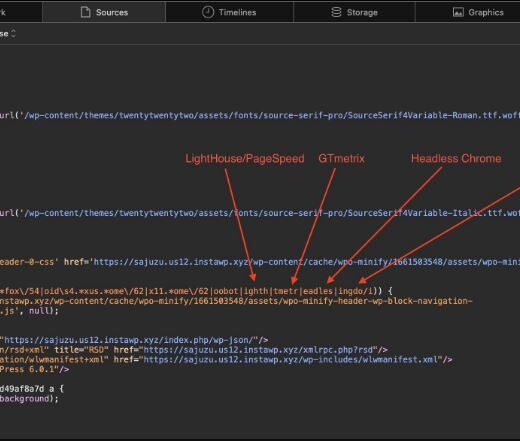
Task: Open the Storage tab
Action: pos(354,12)
